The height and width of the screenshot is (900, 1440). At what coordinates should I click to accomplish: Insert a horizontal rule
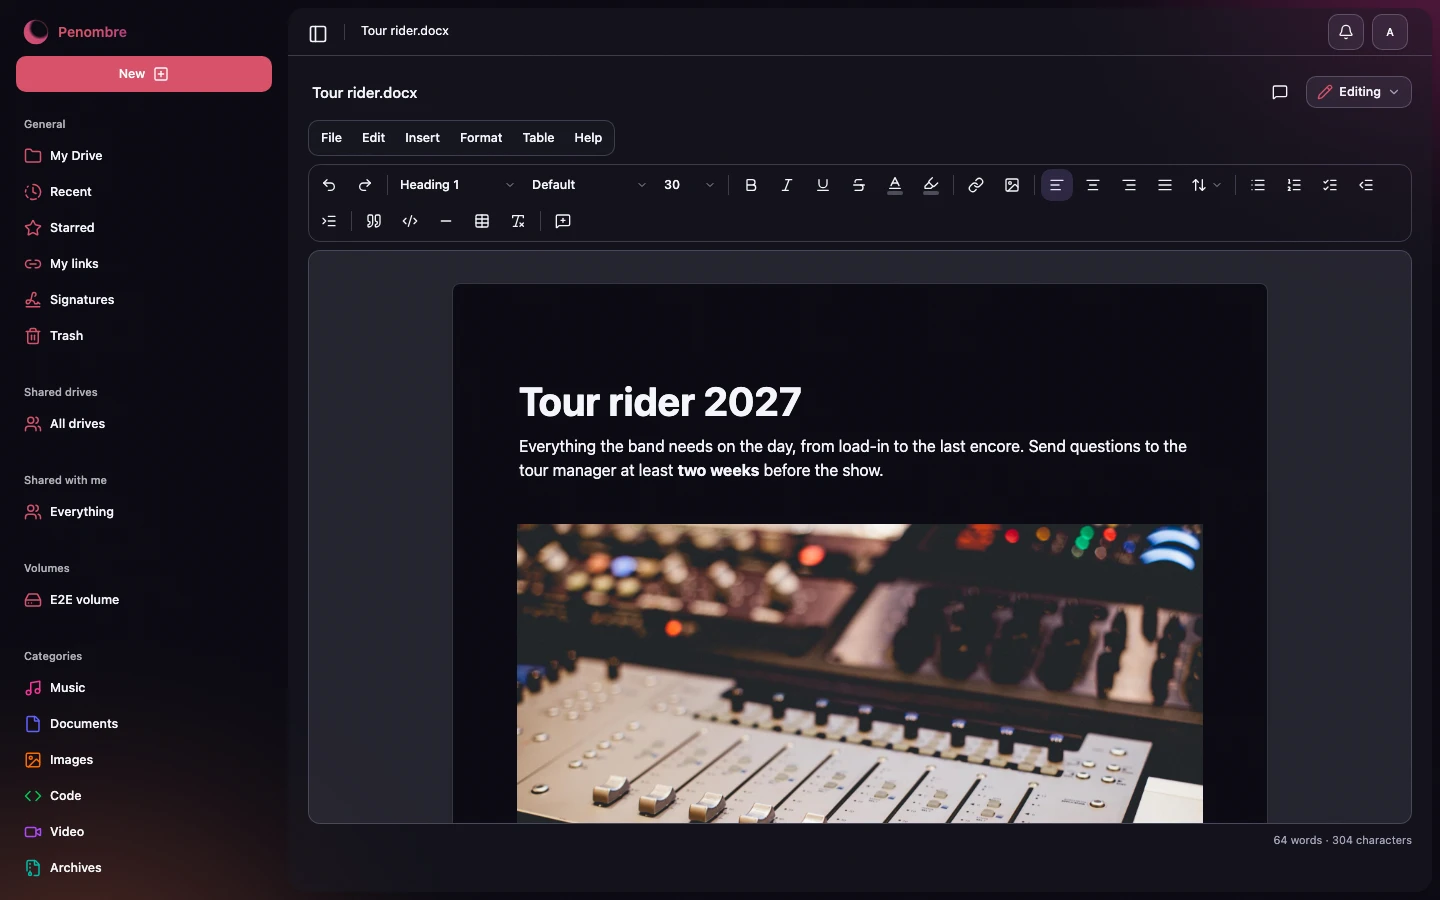(446, 221)
